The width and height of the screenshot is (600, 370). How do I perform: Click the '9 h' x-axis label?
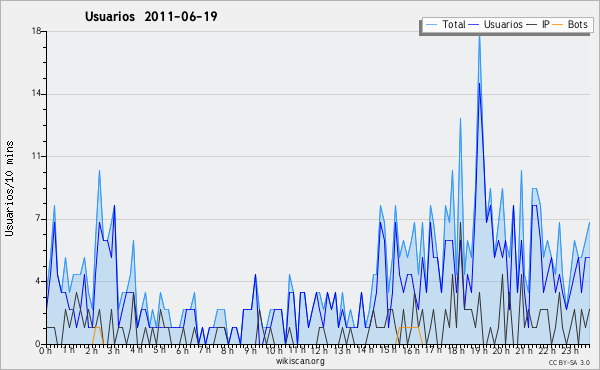pos(250,351)
